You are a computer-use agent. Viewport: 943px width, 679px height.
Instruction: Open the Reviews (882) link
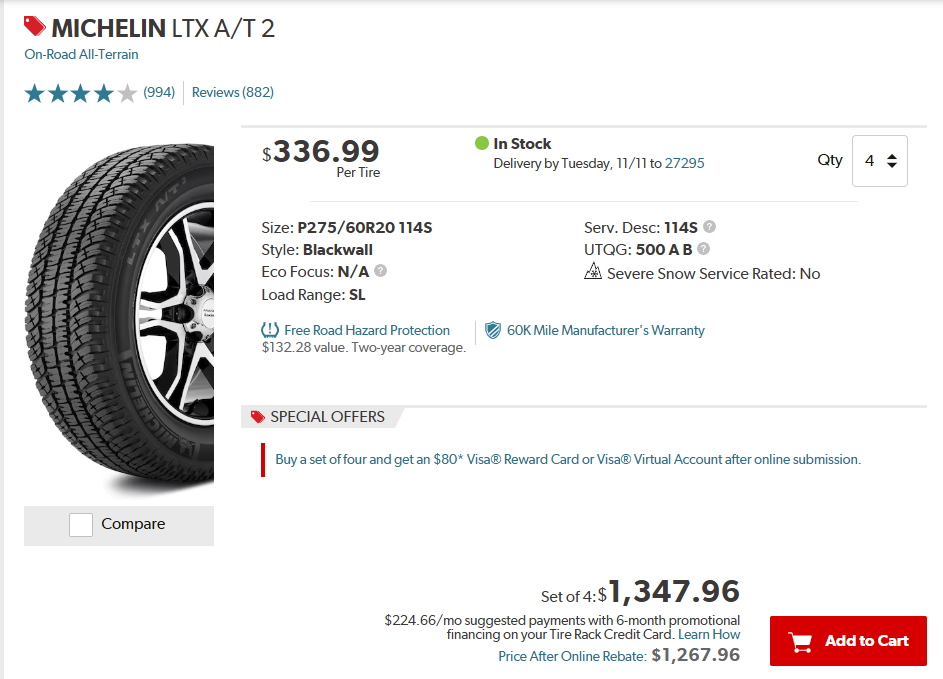click(232, 93)
